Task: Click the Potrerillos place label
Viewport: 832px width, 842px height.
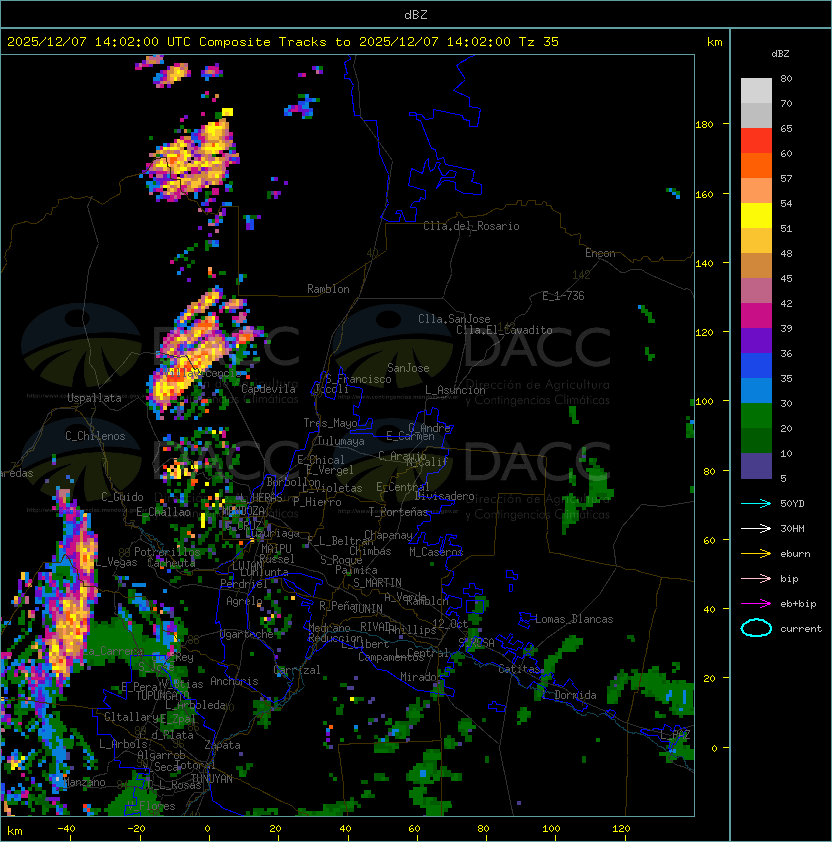Action: click(x=167, y=552)
